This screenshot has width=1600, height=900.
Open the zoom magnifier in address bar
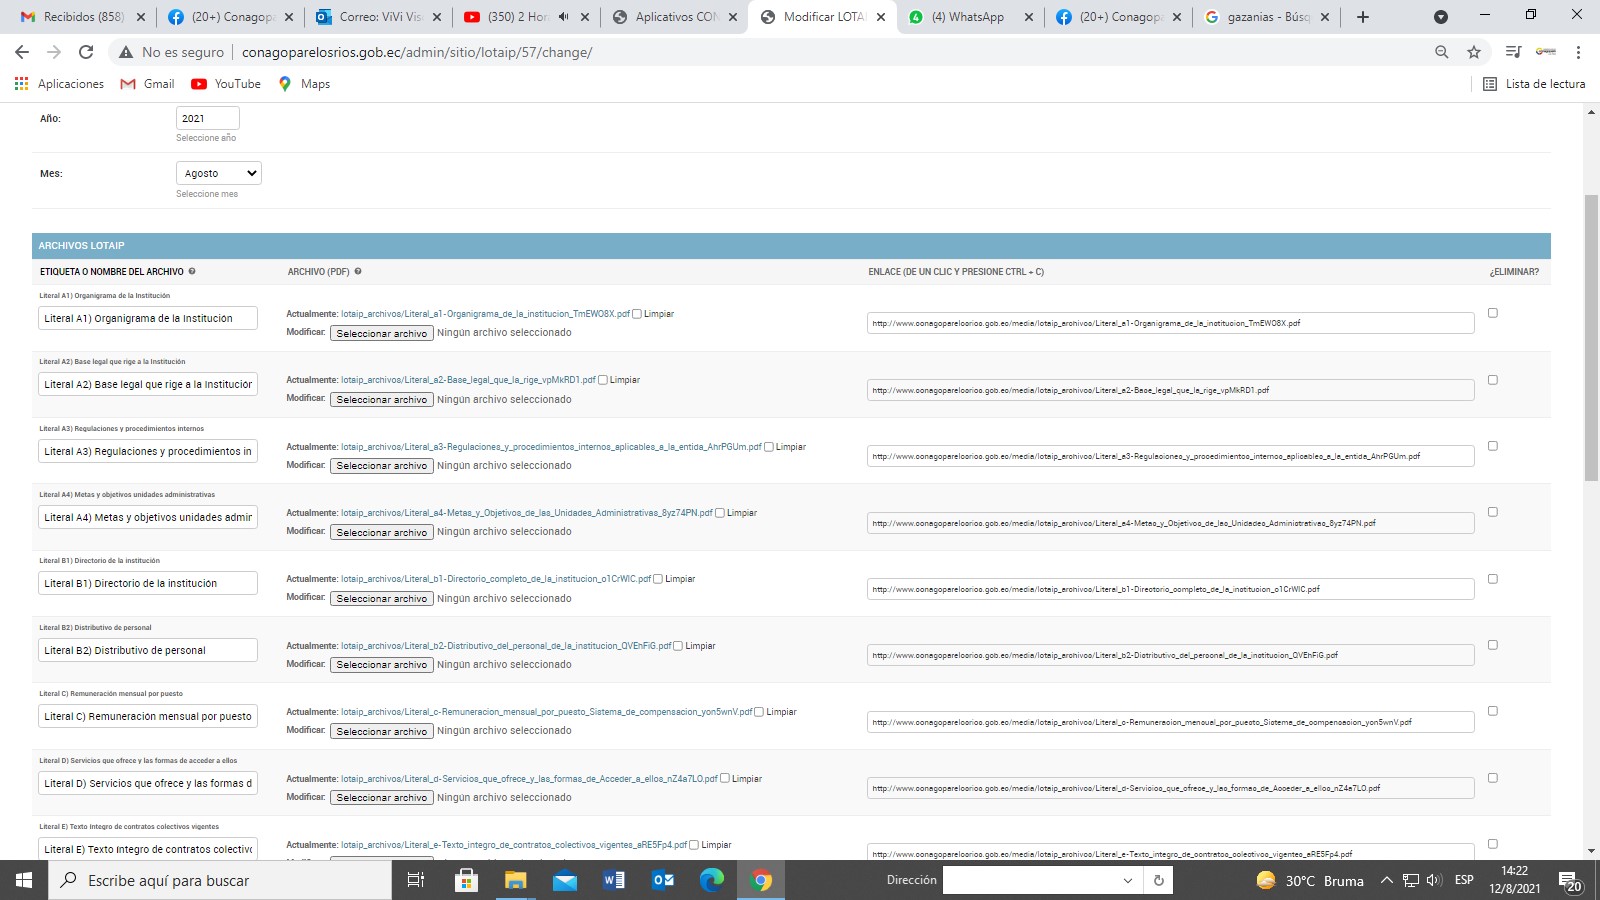click(x=1441, y=52)
